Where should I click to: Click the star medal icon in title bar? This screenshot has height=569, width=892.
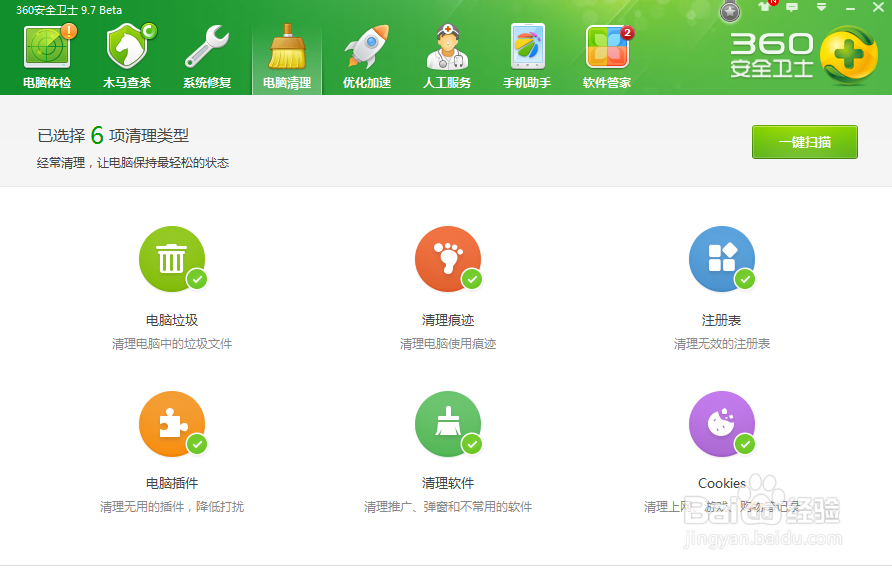click(730, 11)
